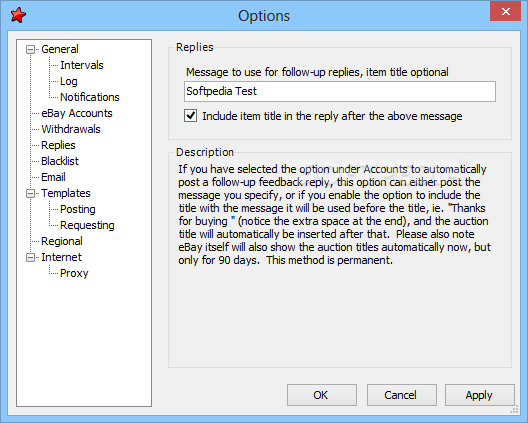Select Email in the options tree
528x423 pixels.
pos(53,177)
